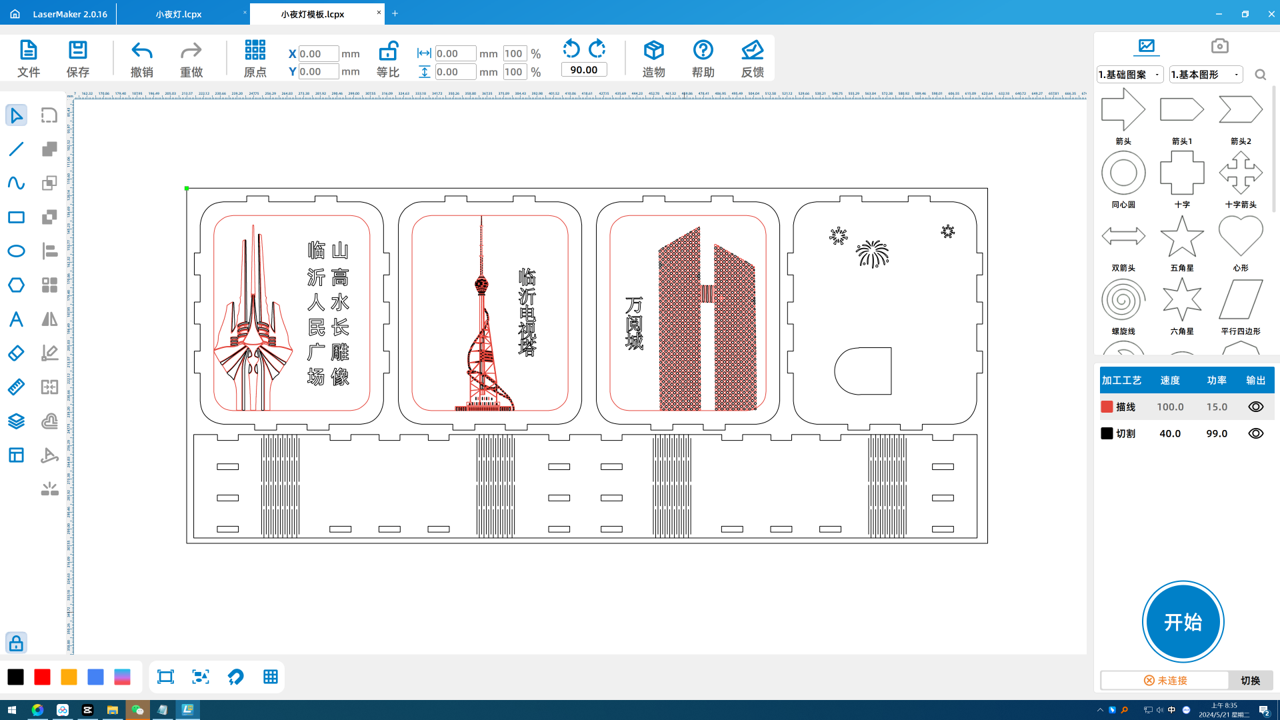Click the Undo (撤销) arrow icon
This screenshot has height=720, width=1280.
coord(142,51)
